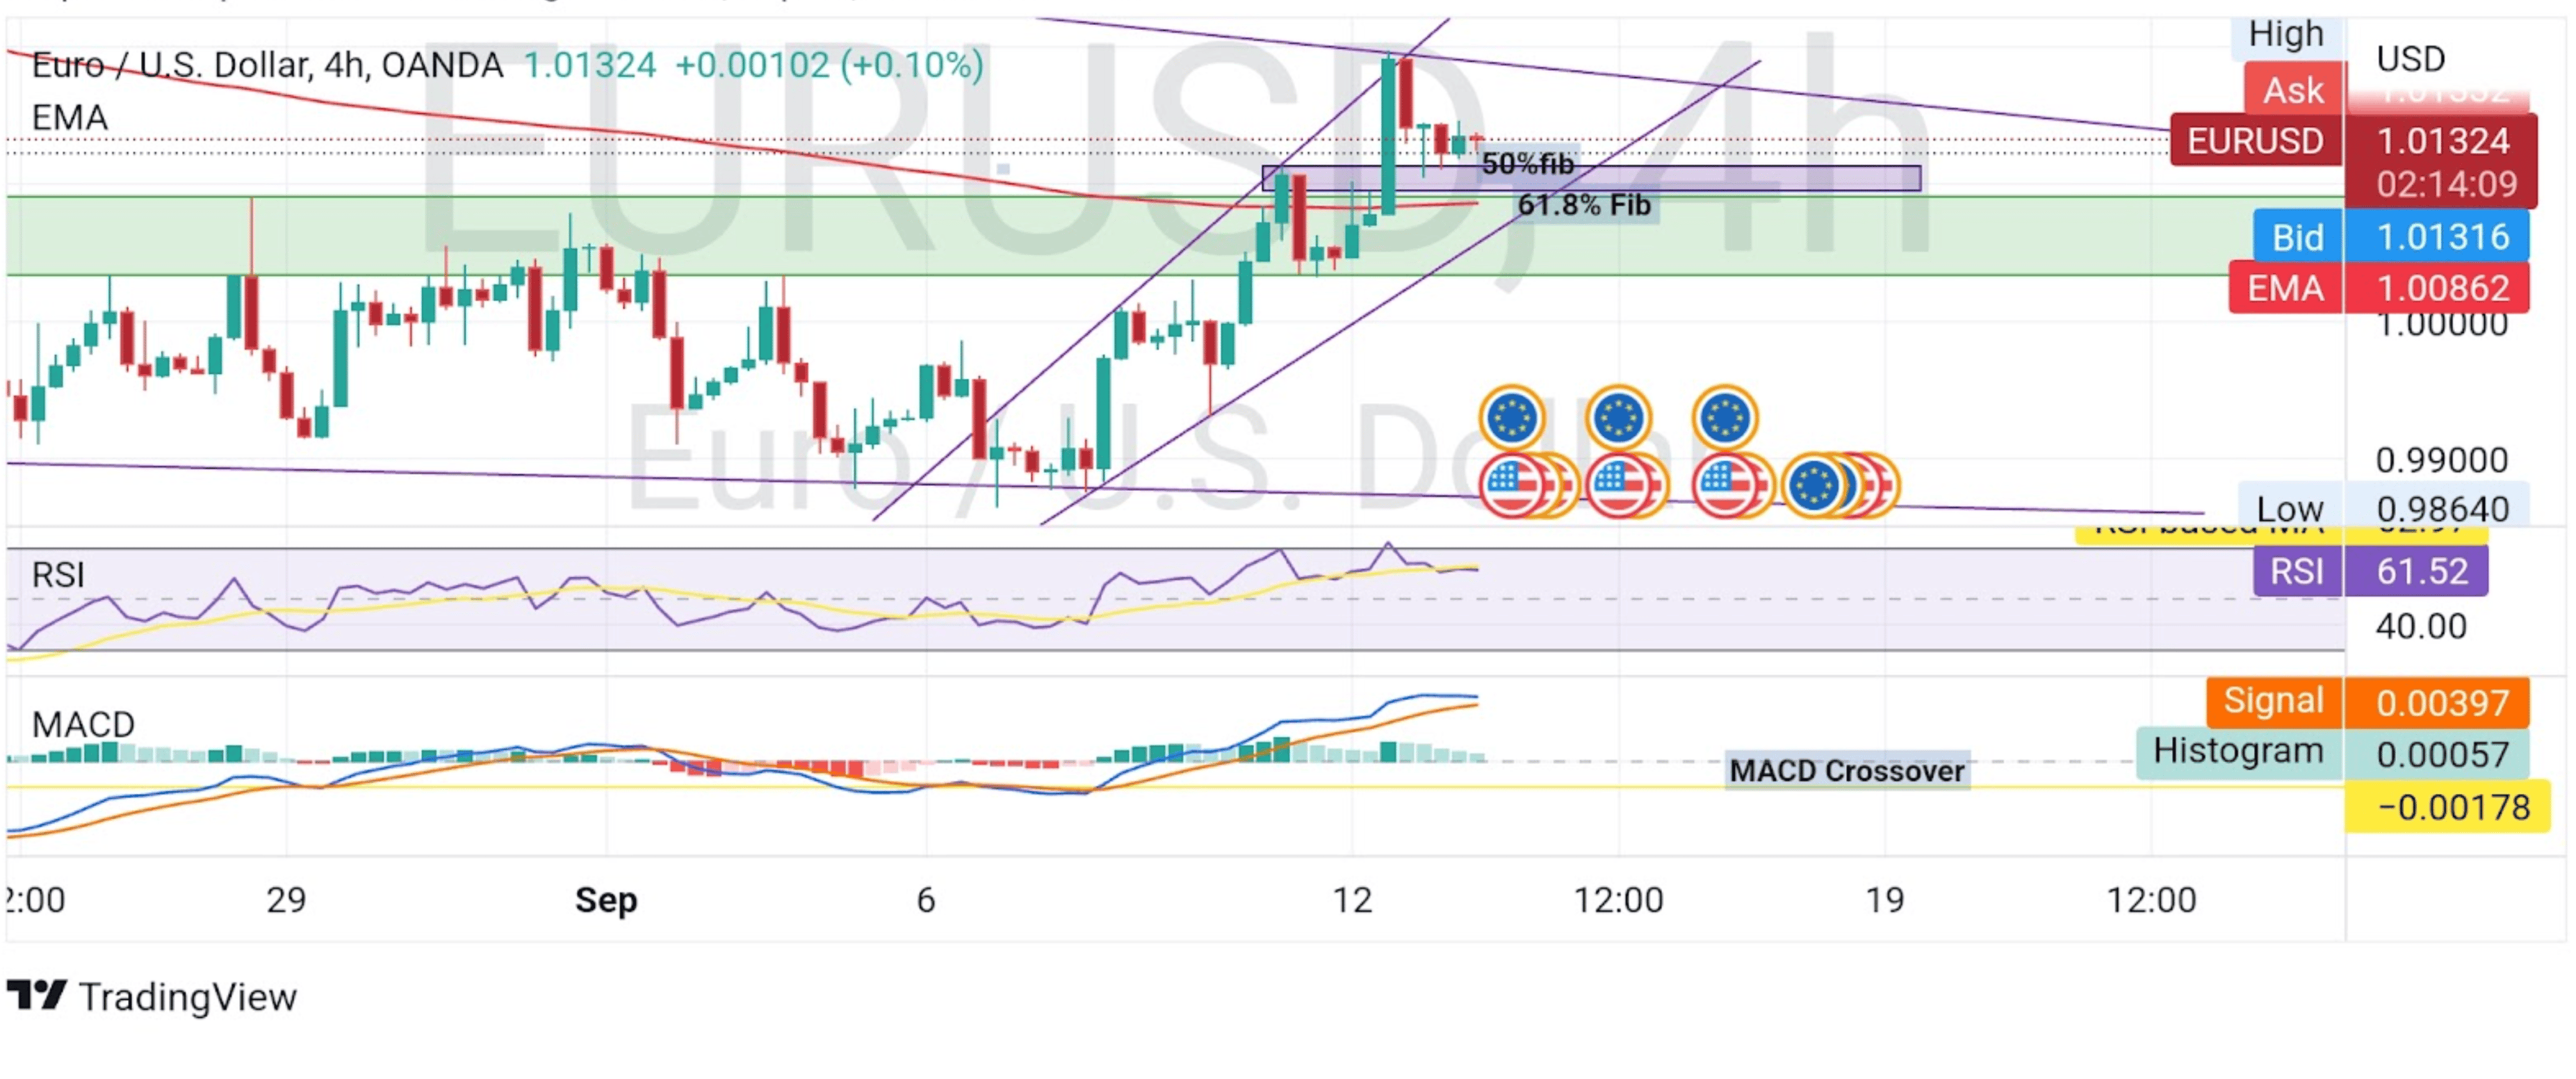The width and height of the screenshot is (2576, 1079).
Task: Click the 'Sep' label on time axis
Action: click(606, 900)
